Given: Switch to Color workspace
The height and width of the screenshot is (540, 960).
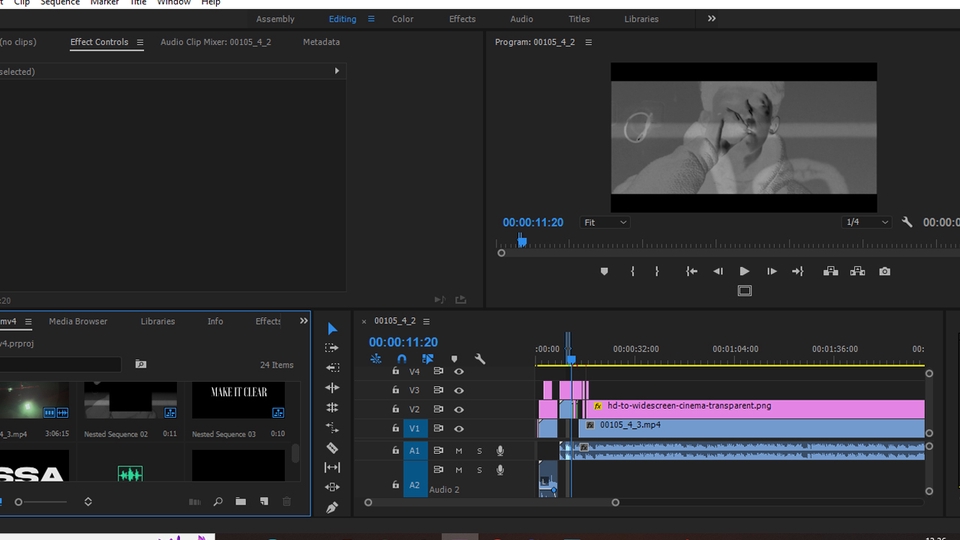Looking at the screenshot, I should 403,19.
